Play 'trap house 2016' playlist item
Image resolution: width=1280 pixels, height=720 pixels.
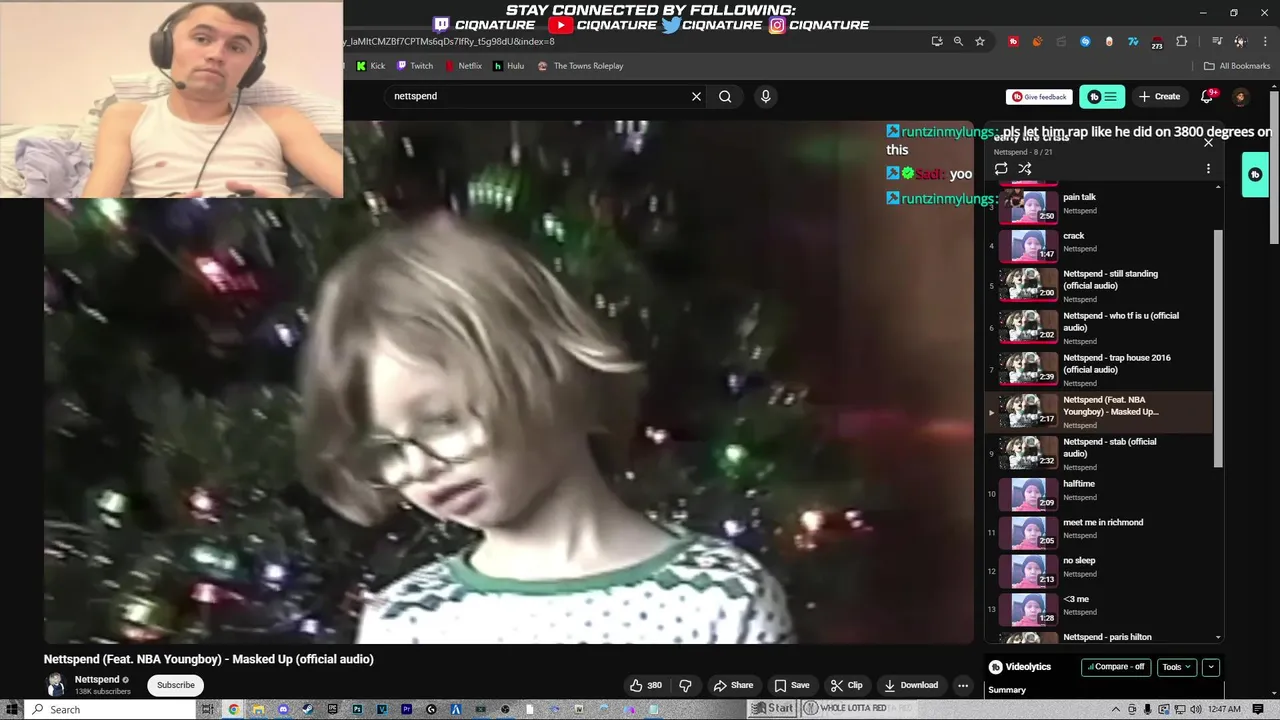(1099, 370)
